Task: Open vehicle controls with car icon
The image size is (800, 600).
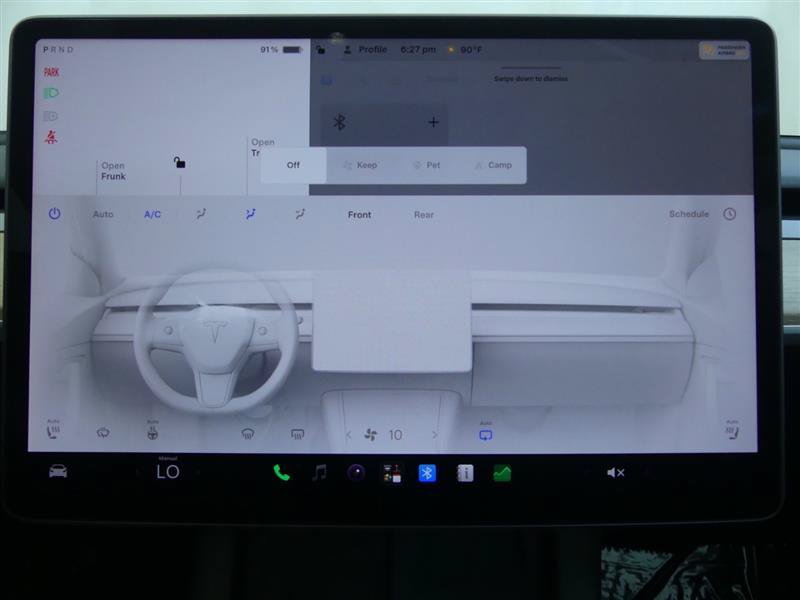Action: 58,471
